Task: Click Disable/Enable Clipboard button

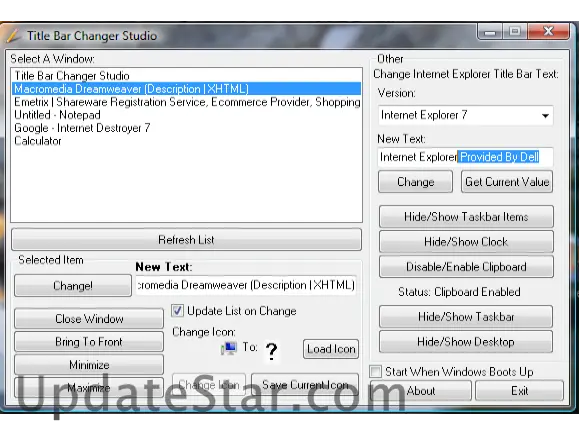Action: pos(466,267)
